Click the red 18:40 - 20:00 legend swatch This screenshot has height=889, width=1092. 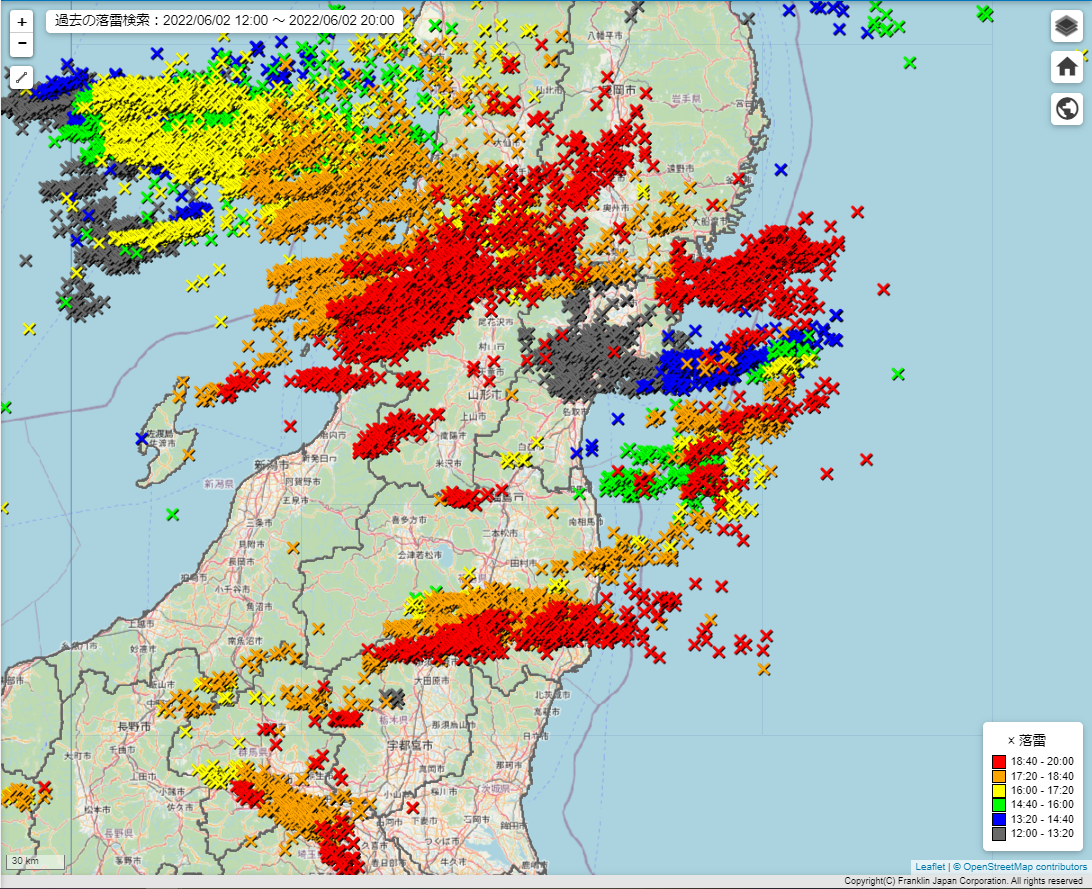coord(999,762)
